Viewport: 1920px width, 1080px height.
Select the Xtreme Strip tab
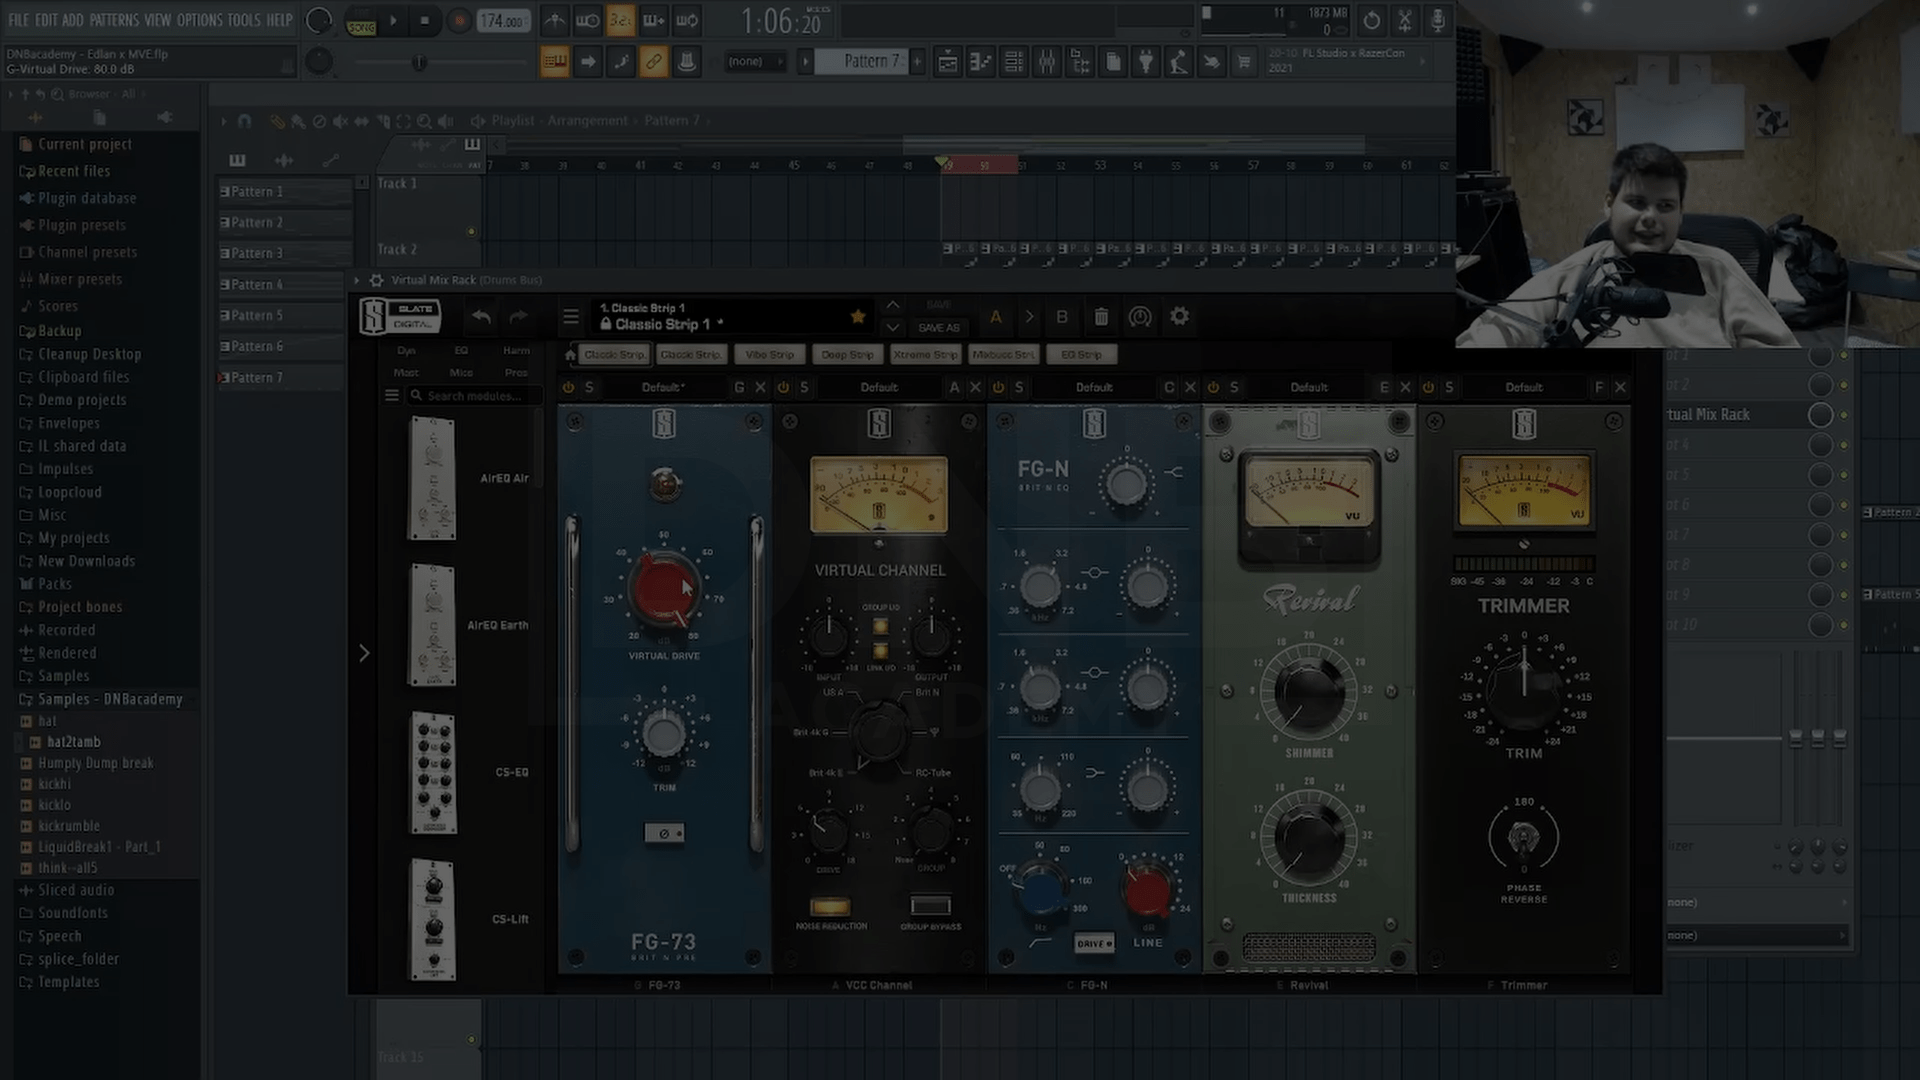coord(925,355)
